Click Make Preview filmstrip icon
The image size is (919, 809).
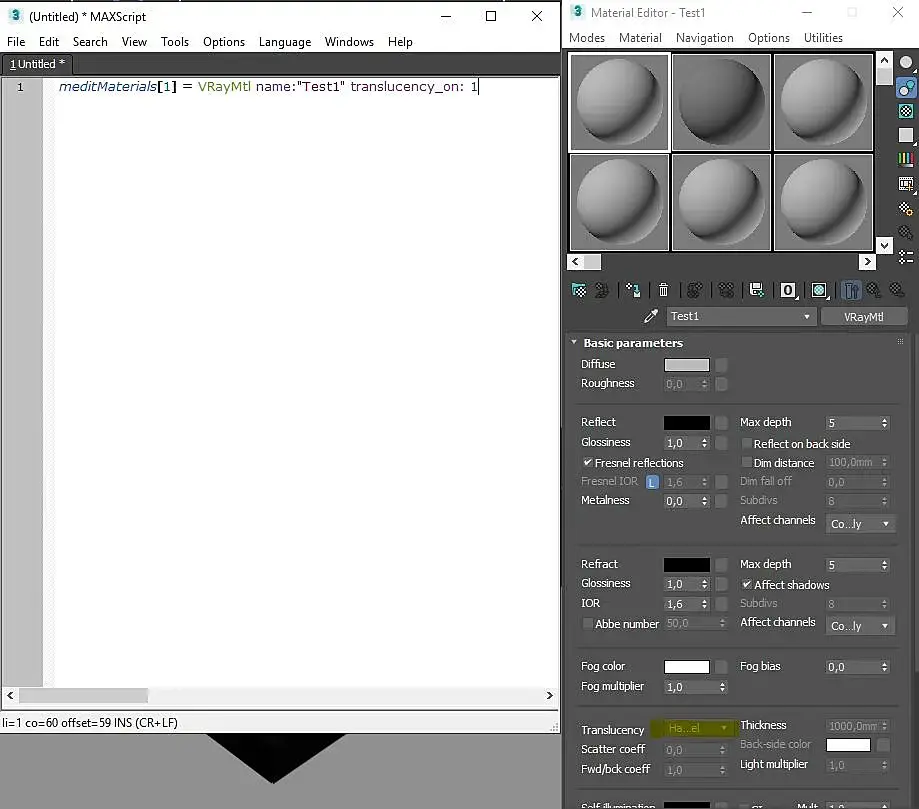[906, 184]
